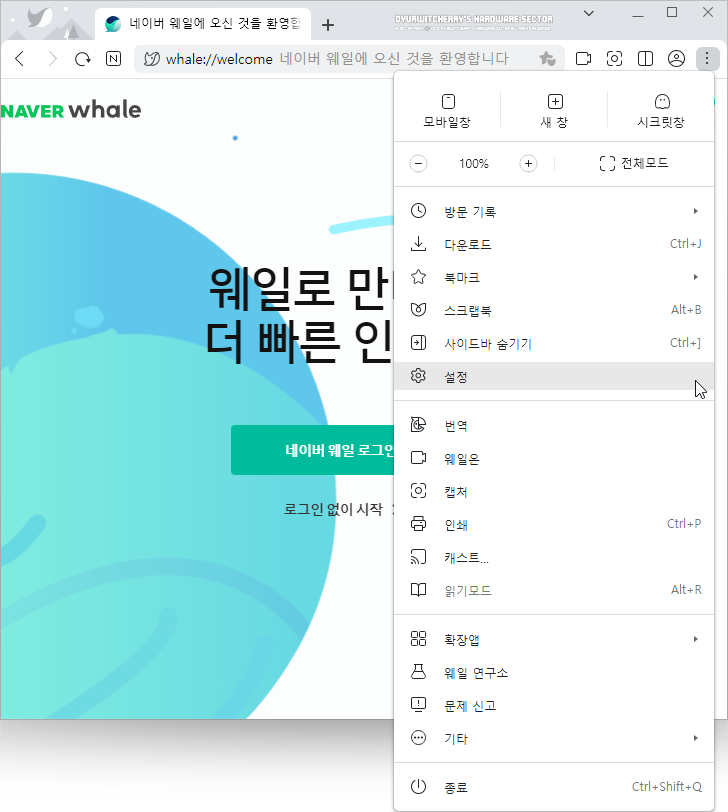Go back with the browser back arrow
Viewport: 728px width, 812px height.
coord(20,59)
